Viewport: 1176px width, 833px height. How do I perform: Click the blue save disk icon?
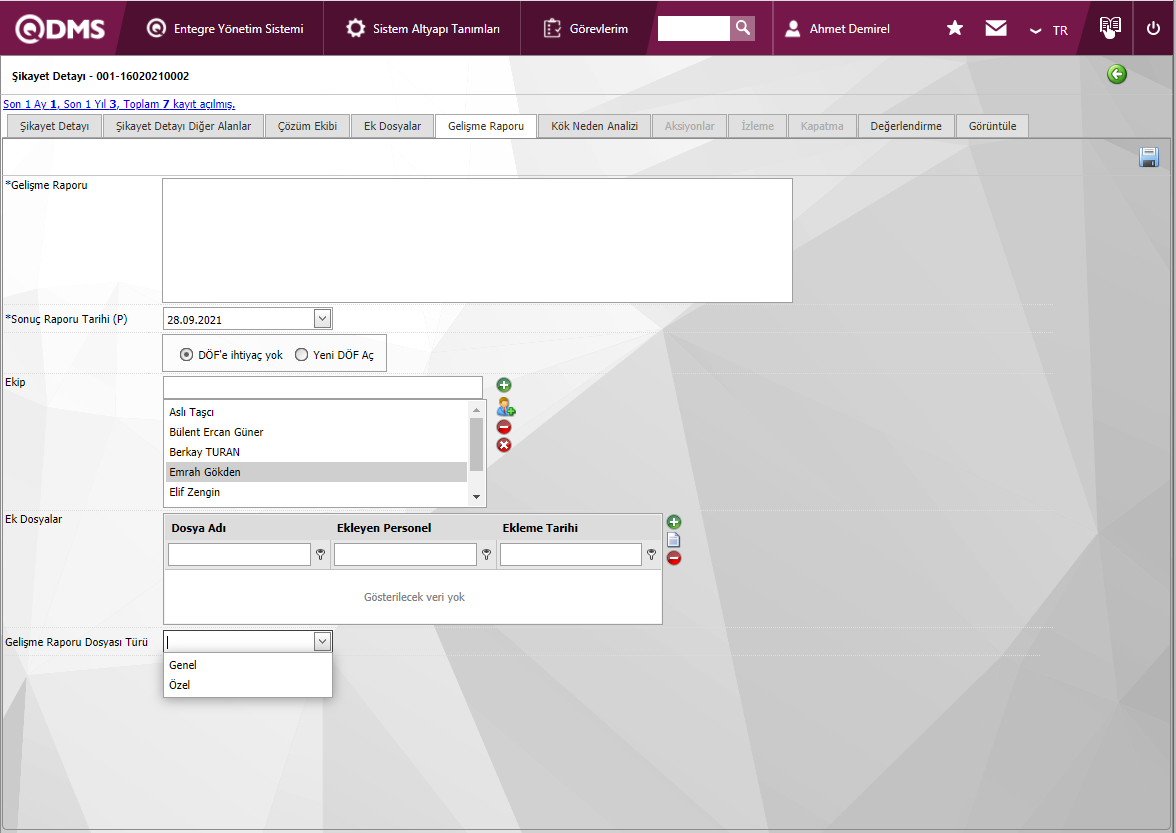tap(1149, 157)
